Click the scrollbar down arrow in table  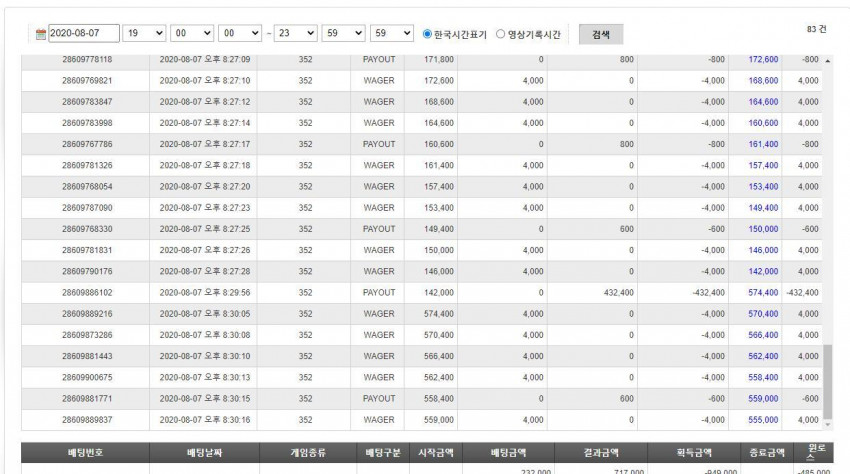[828, 425]
